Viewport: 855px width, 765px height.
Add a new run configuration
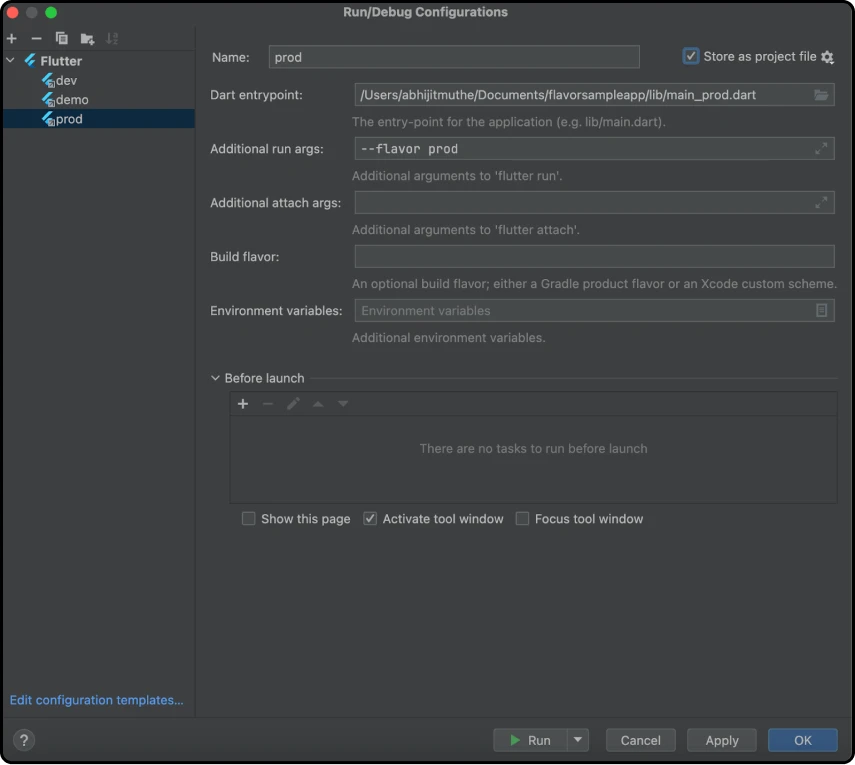pyautogui.click(x=11, y=38)
